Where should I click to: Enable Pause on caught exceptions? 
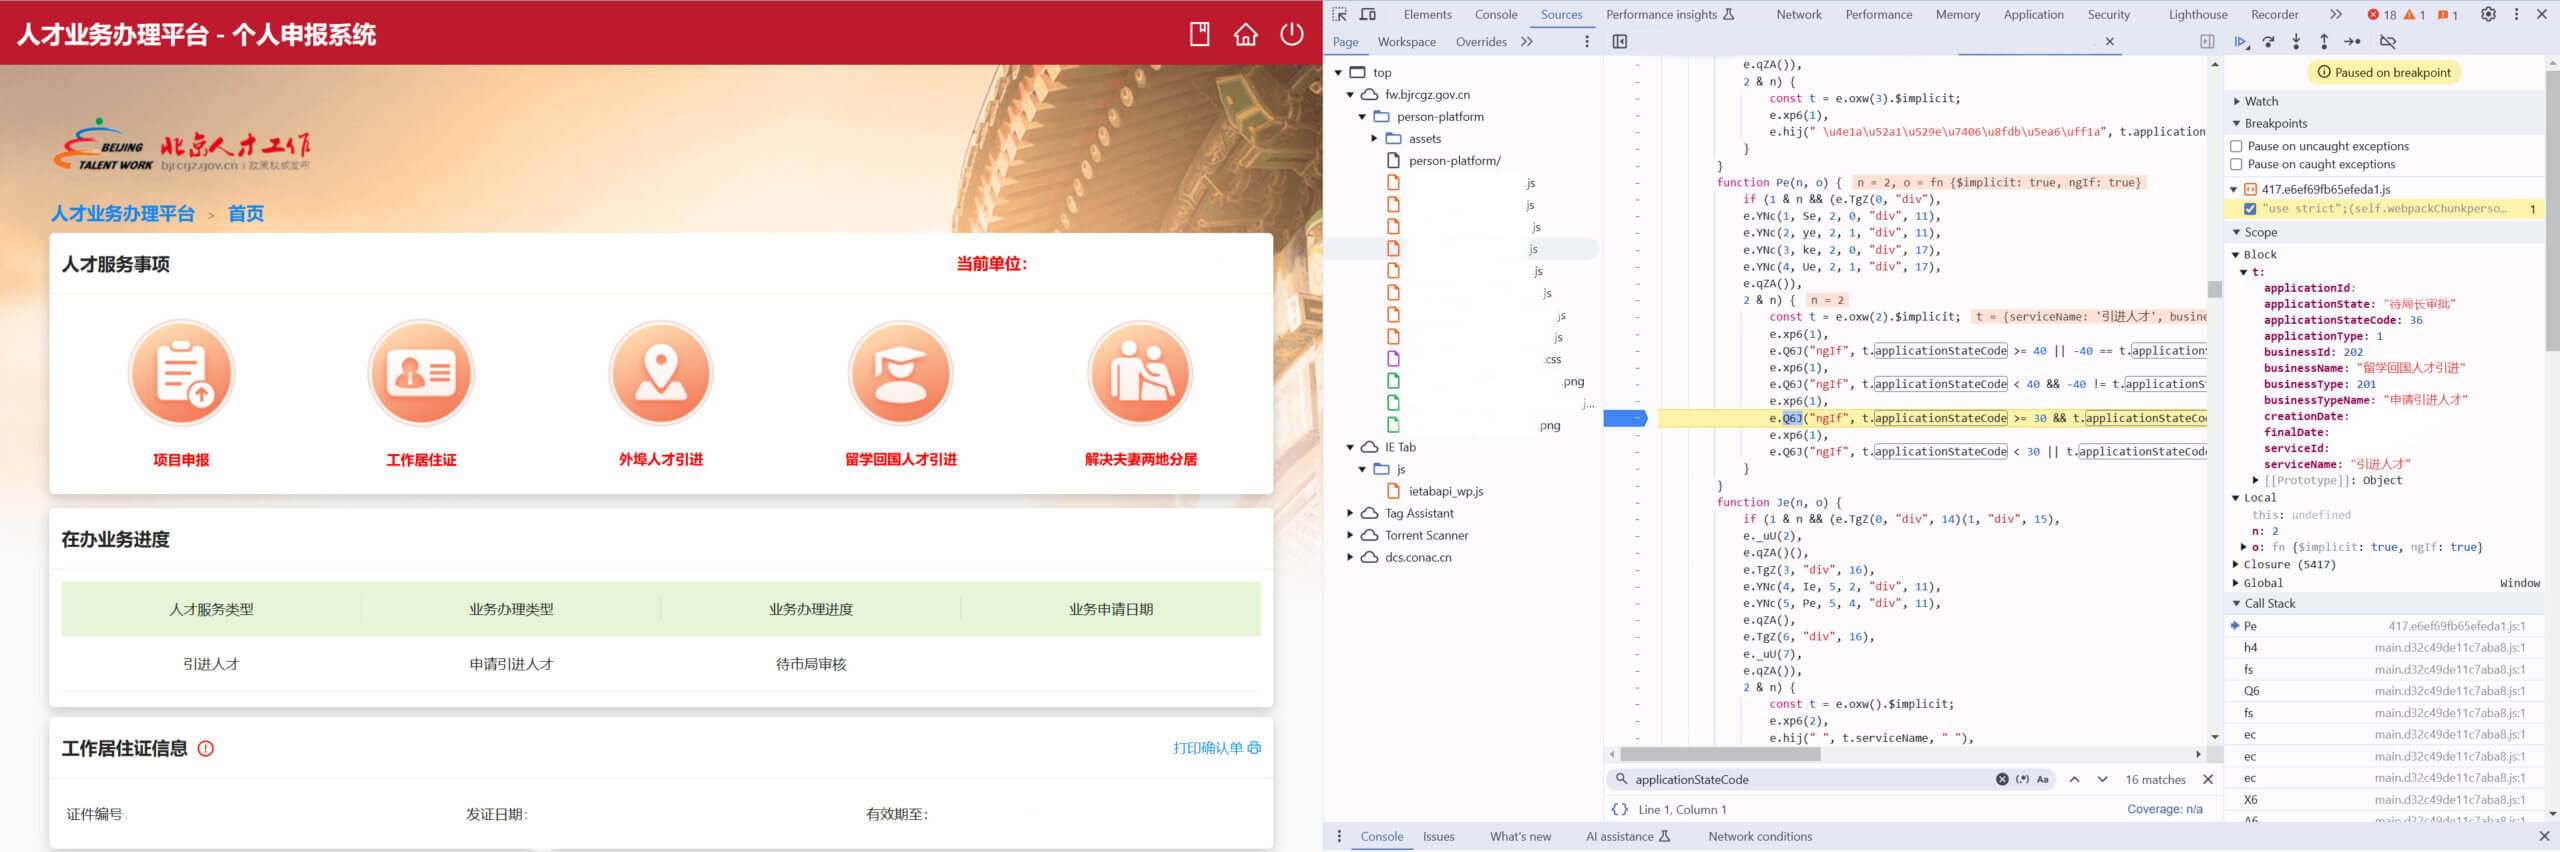click(2237, 164)
